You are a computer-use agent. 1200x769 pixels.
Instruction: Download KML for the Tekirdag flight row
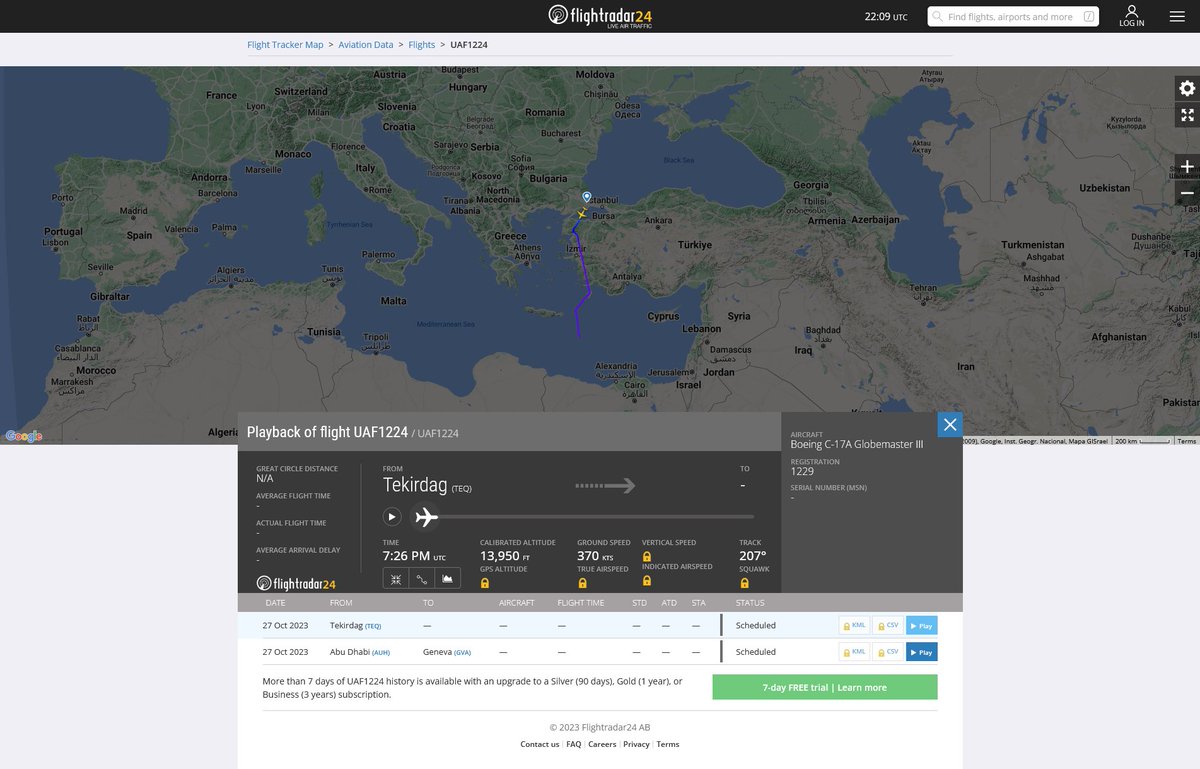click(x=854, y=625)
